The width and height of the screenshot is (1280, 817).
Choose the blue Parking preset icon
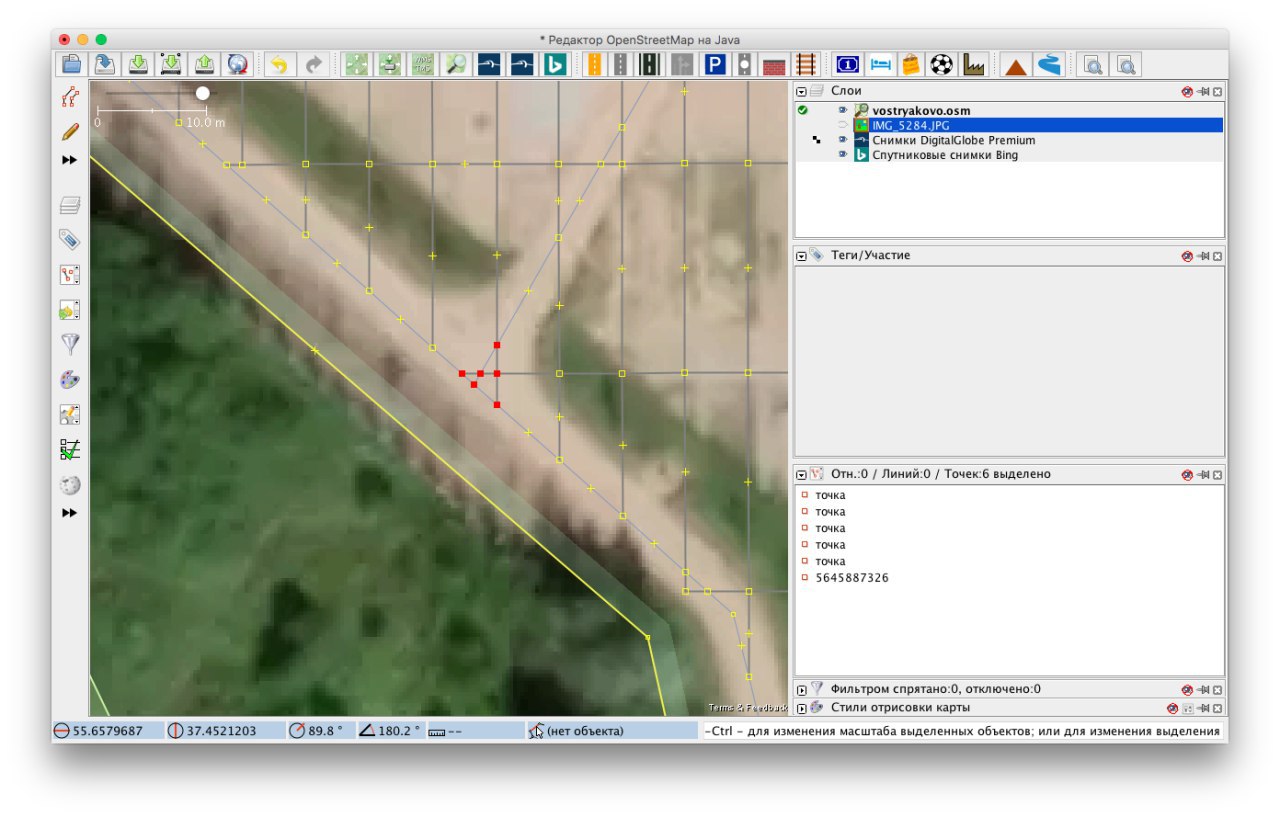pos(714,65)
